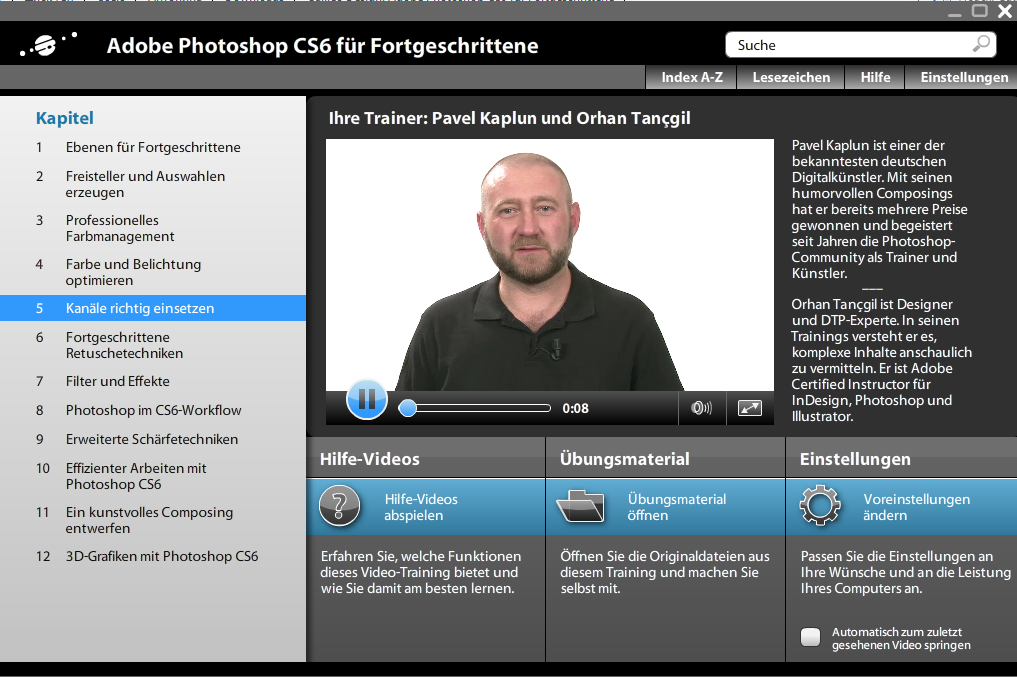
Task: Click title 'Ihre Trainer: Pavel Kaplun und Orhan Tançgil'
Action: (x=509, y=118)
